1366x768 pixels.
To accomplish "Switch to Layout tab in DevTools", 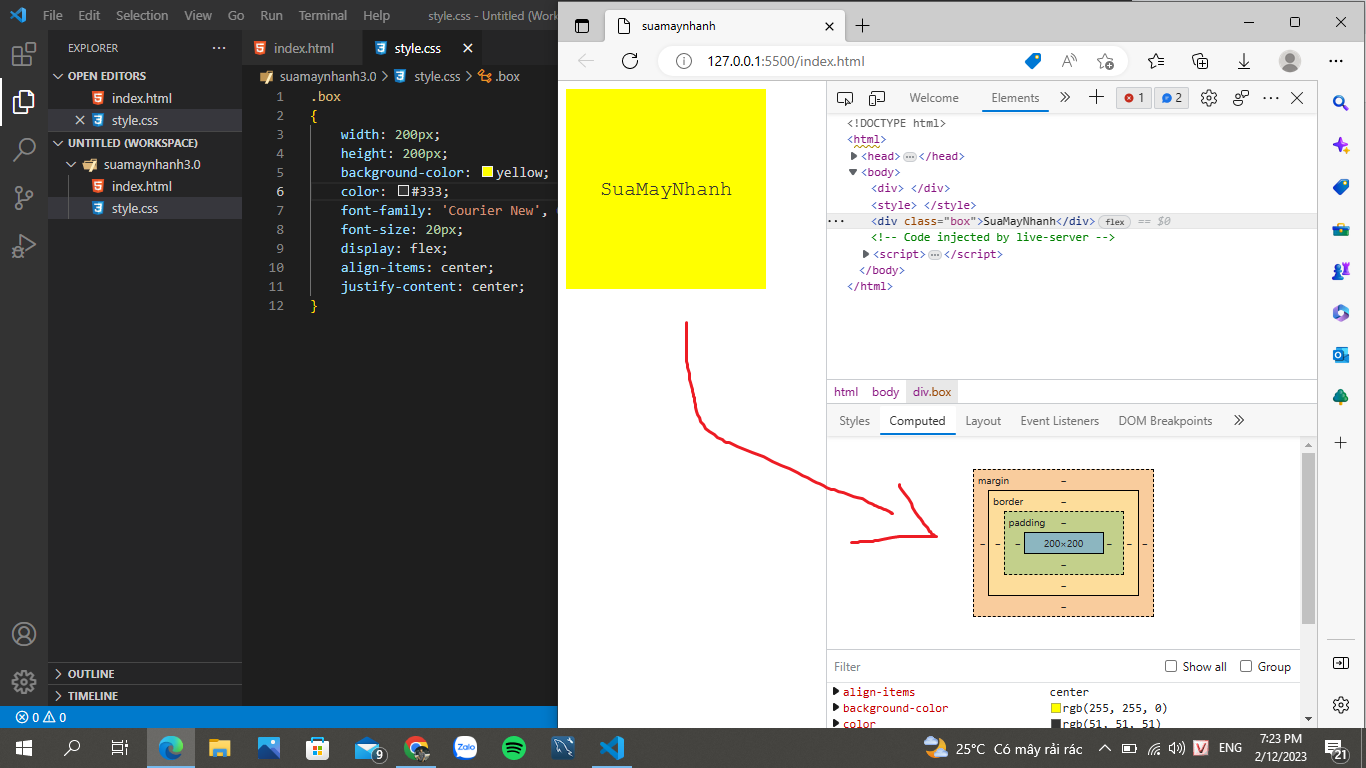I will coord(983,421).
